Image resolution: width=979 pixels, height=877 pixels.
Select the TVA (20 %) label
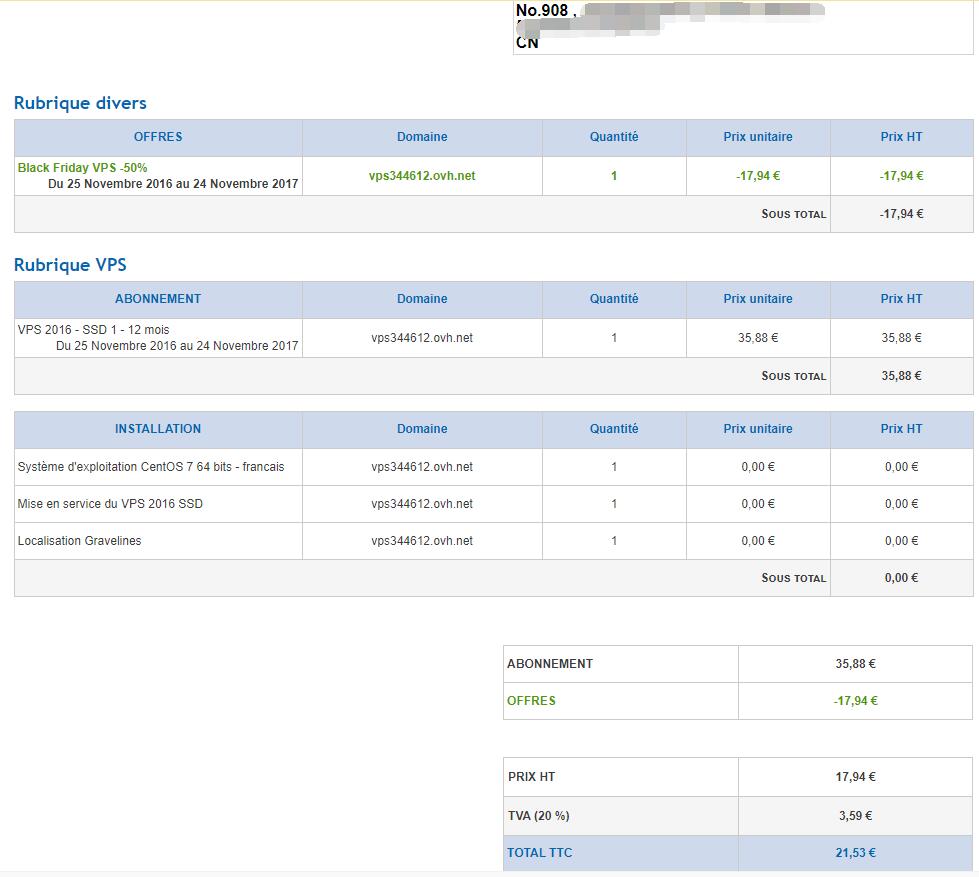click(538, 816)
